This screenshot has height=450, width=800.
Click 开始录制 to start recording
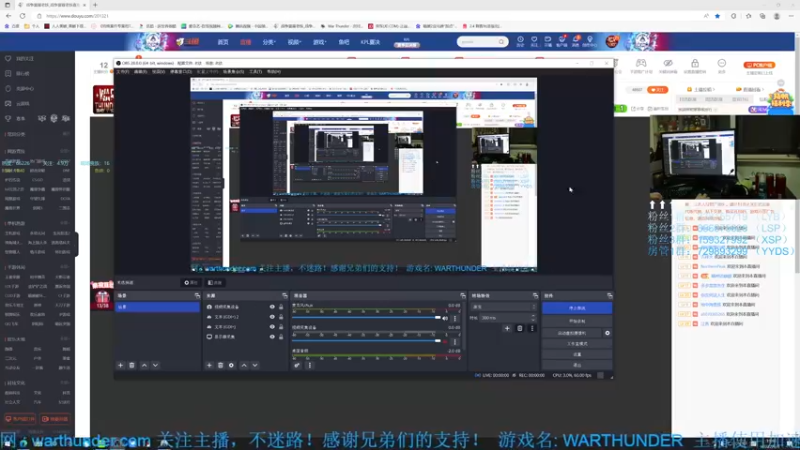577,321
